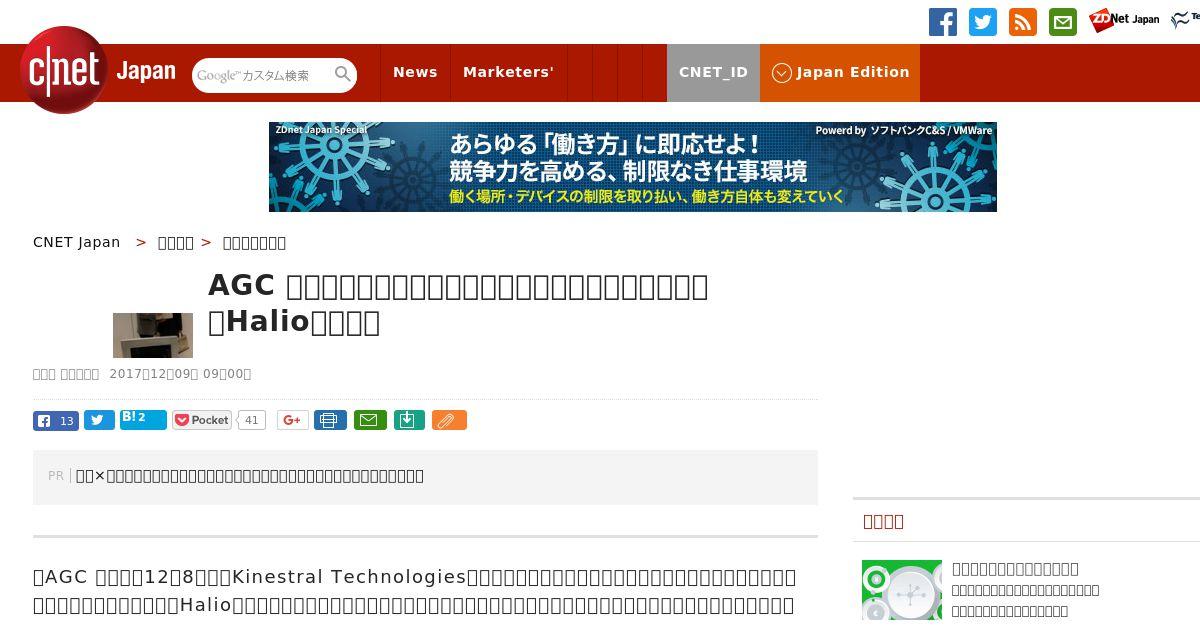Click the ZDNet Japan Special banner ad

pyautogui.click(x=633, y=167)
